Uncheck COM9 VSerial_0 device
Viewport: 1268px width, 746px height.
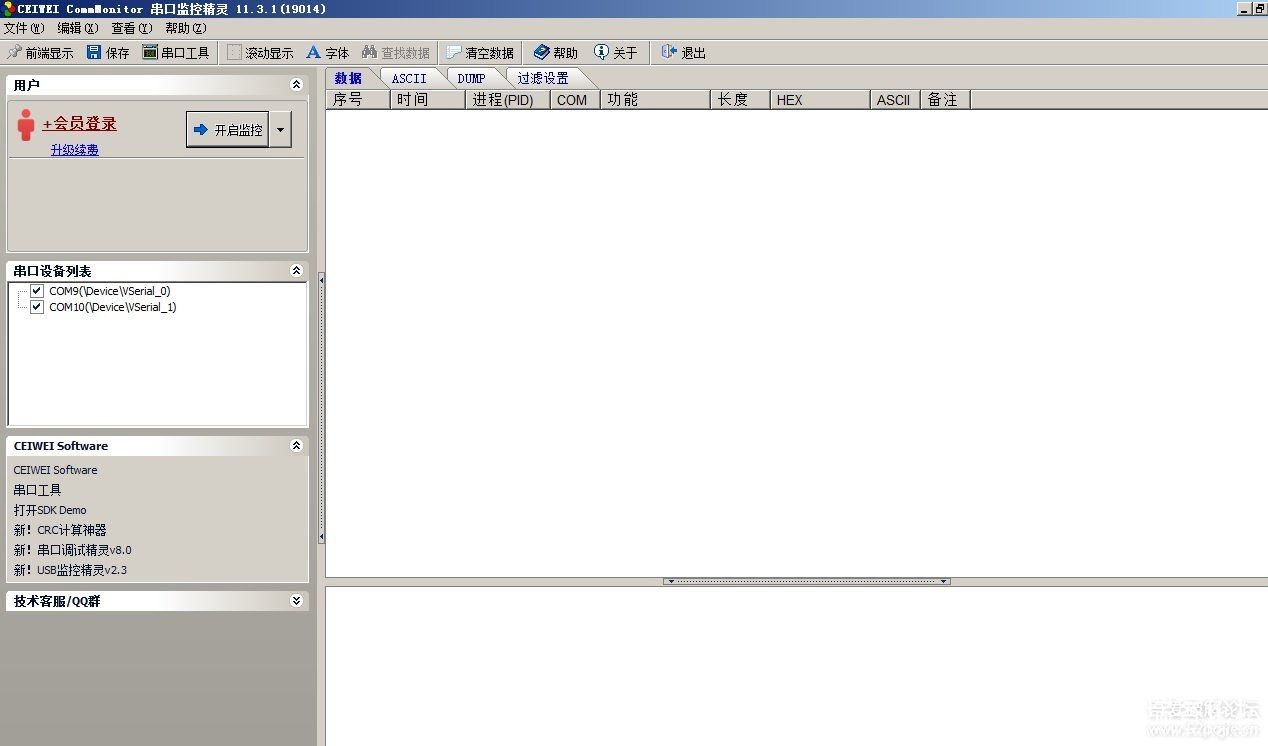[37, 291]
